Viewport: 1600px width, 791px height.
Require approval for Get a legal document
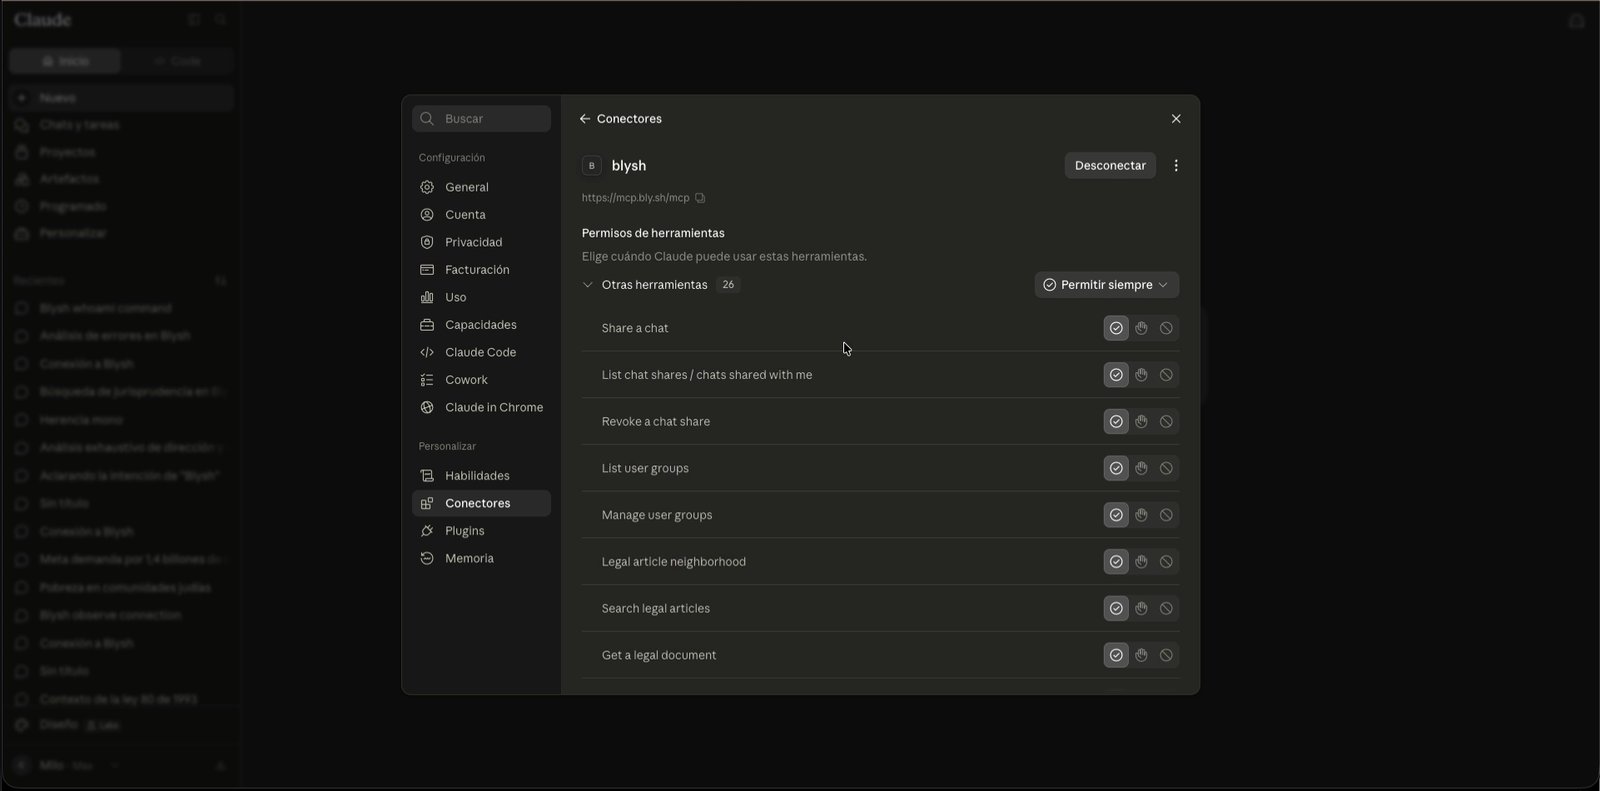[1141, 655]
